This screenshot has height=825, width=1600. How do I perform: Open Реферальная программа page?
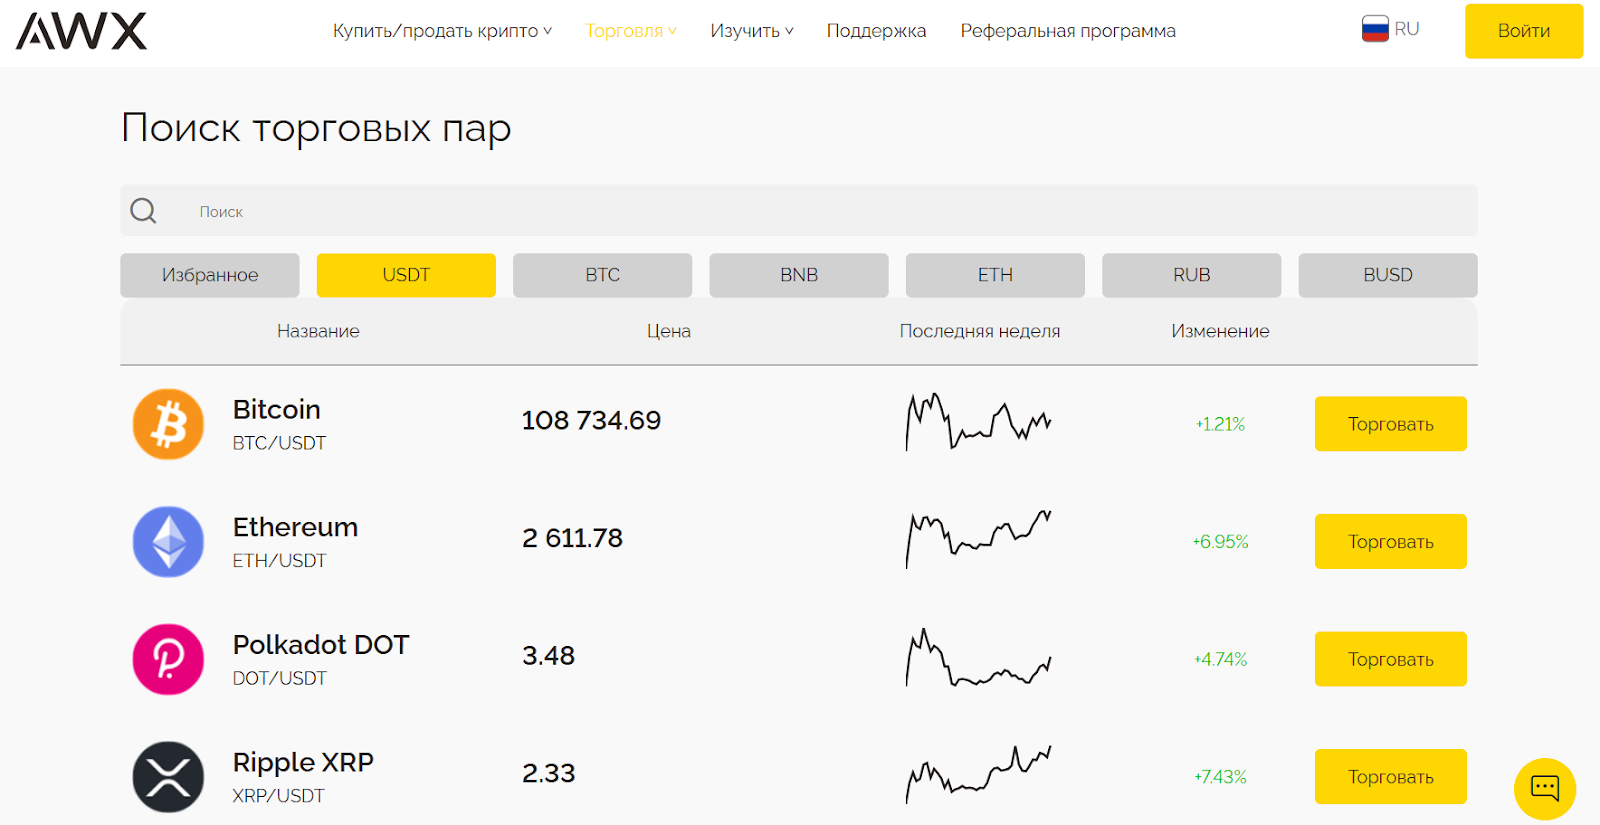1068,31
